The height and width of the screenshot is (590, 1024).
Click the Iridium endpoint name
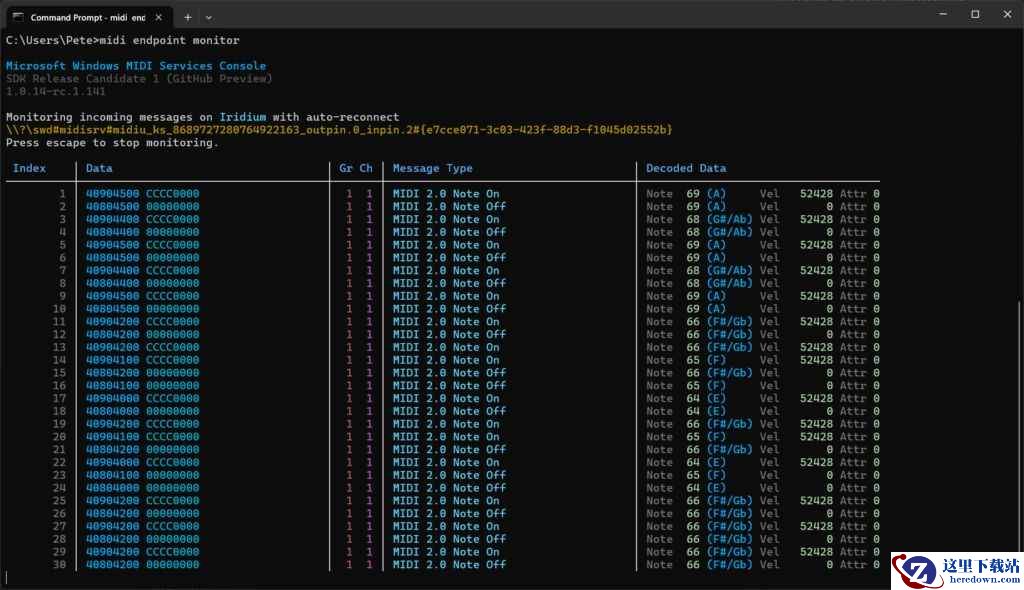[x=243, y=117]
